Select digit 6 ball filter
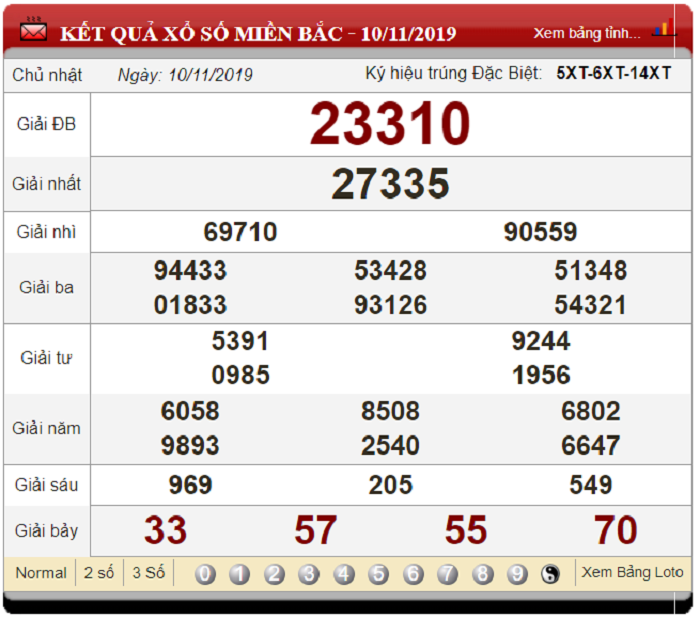Image resolution: width=700 pixels, height=619 pixels. pos(413,574)
